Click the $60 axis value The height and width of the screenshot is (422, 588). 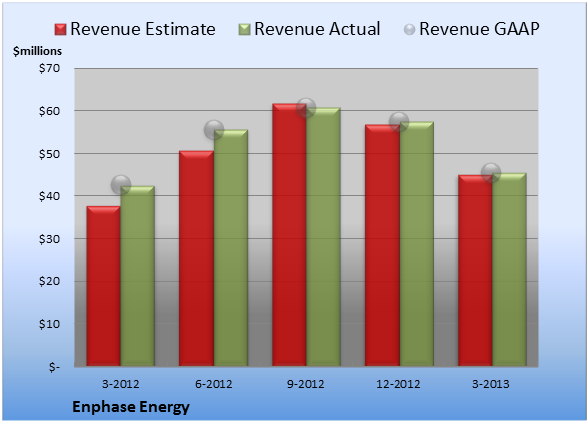click(49, 111)
